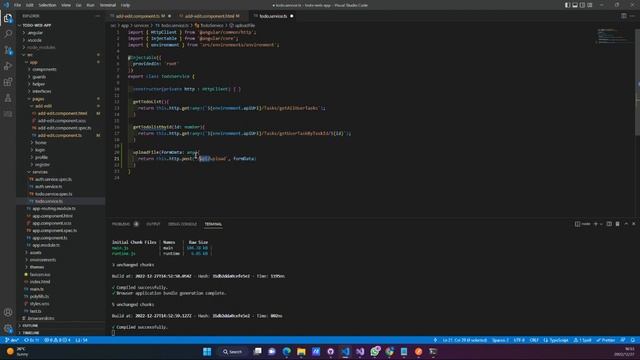Click the Windows Start button
640x360 pixels.
207,351
